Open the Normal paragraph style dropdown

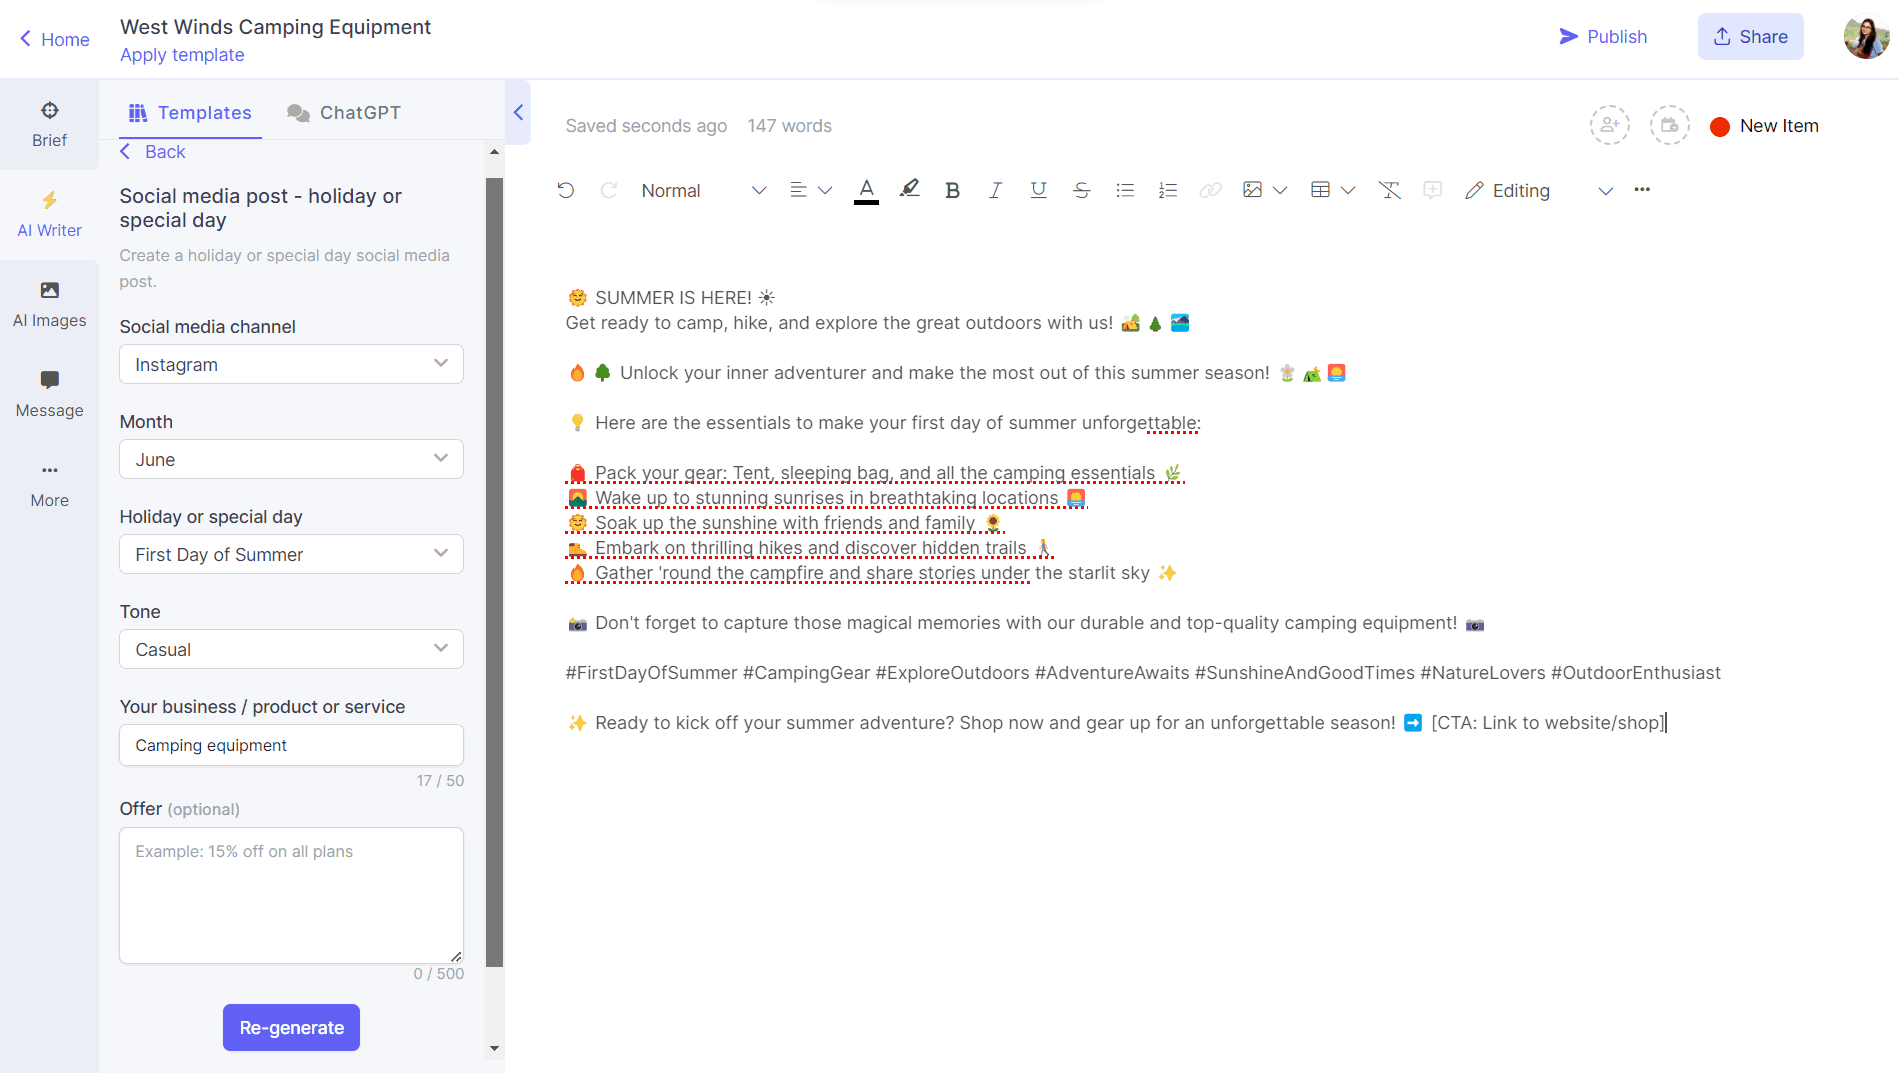point(704,190)
